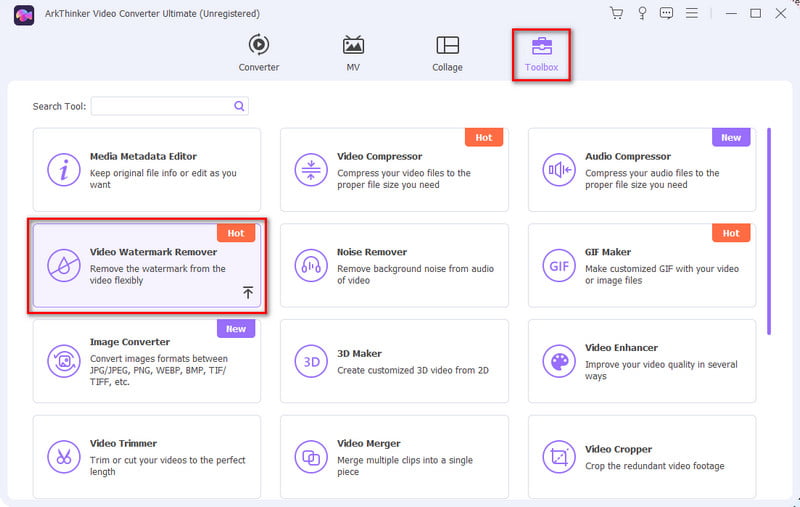Click the Video Cropper icon
800x507 pixels.
559,457
